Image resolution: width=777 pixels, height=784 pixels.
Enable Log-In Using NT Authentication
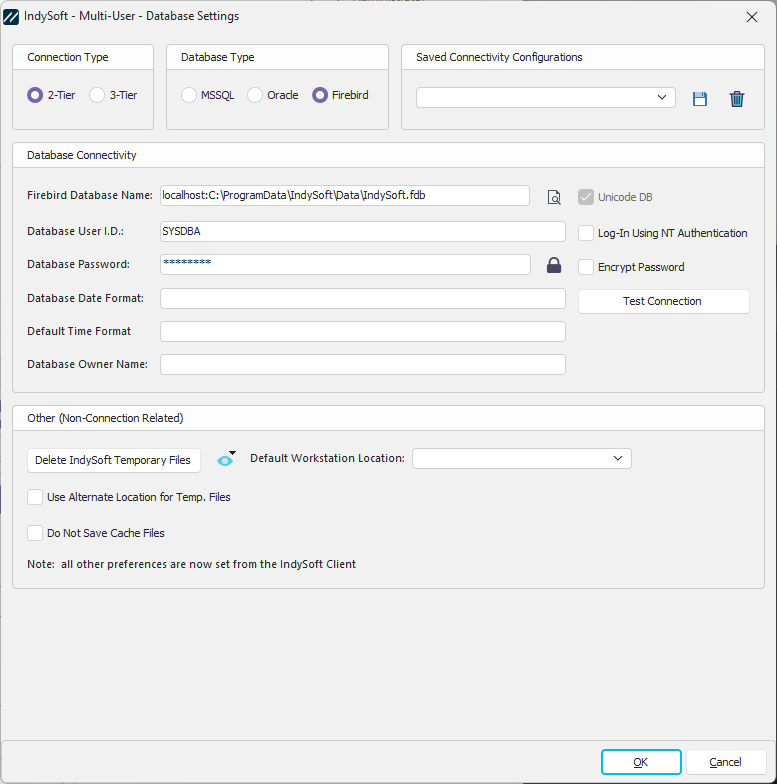pyautogui.click(x=586, y=233)
